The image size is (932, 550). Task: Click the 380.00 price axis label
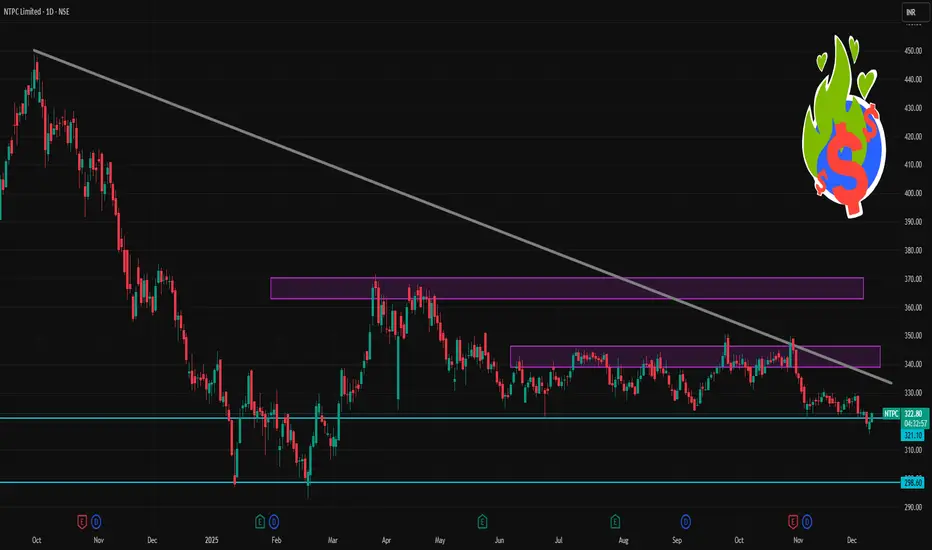click(x=913, y=250)
